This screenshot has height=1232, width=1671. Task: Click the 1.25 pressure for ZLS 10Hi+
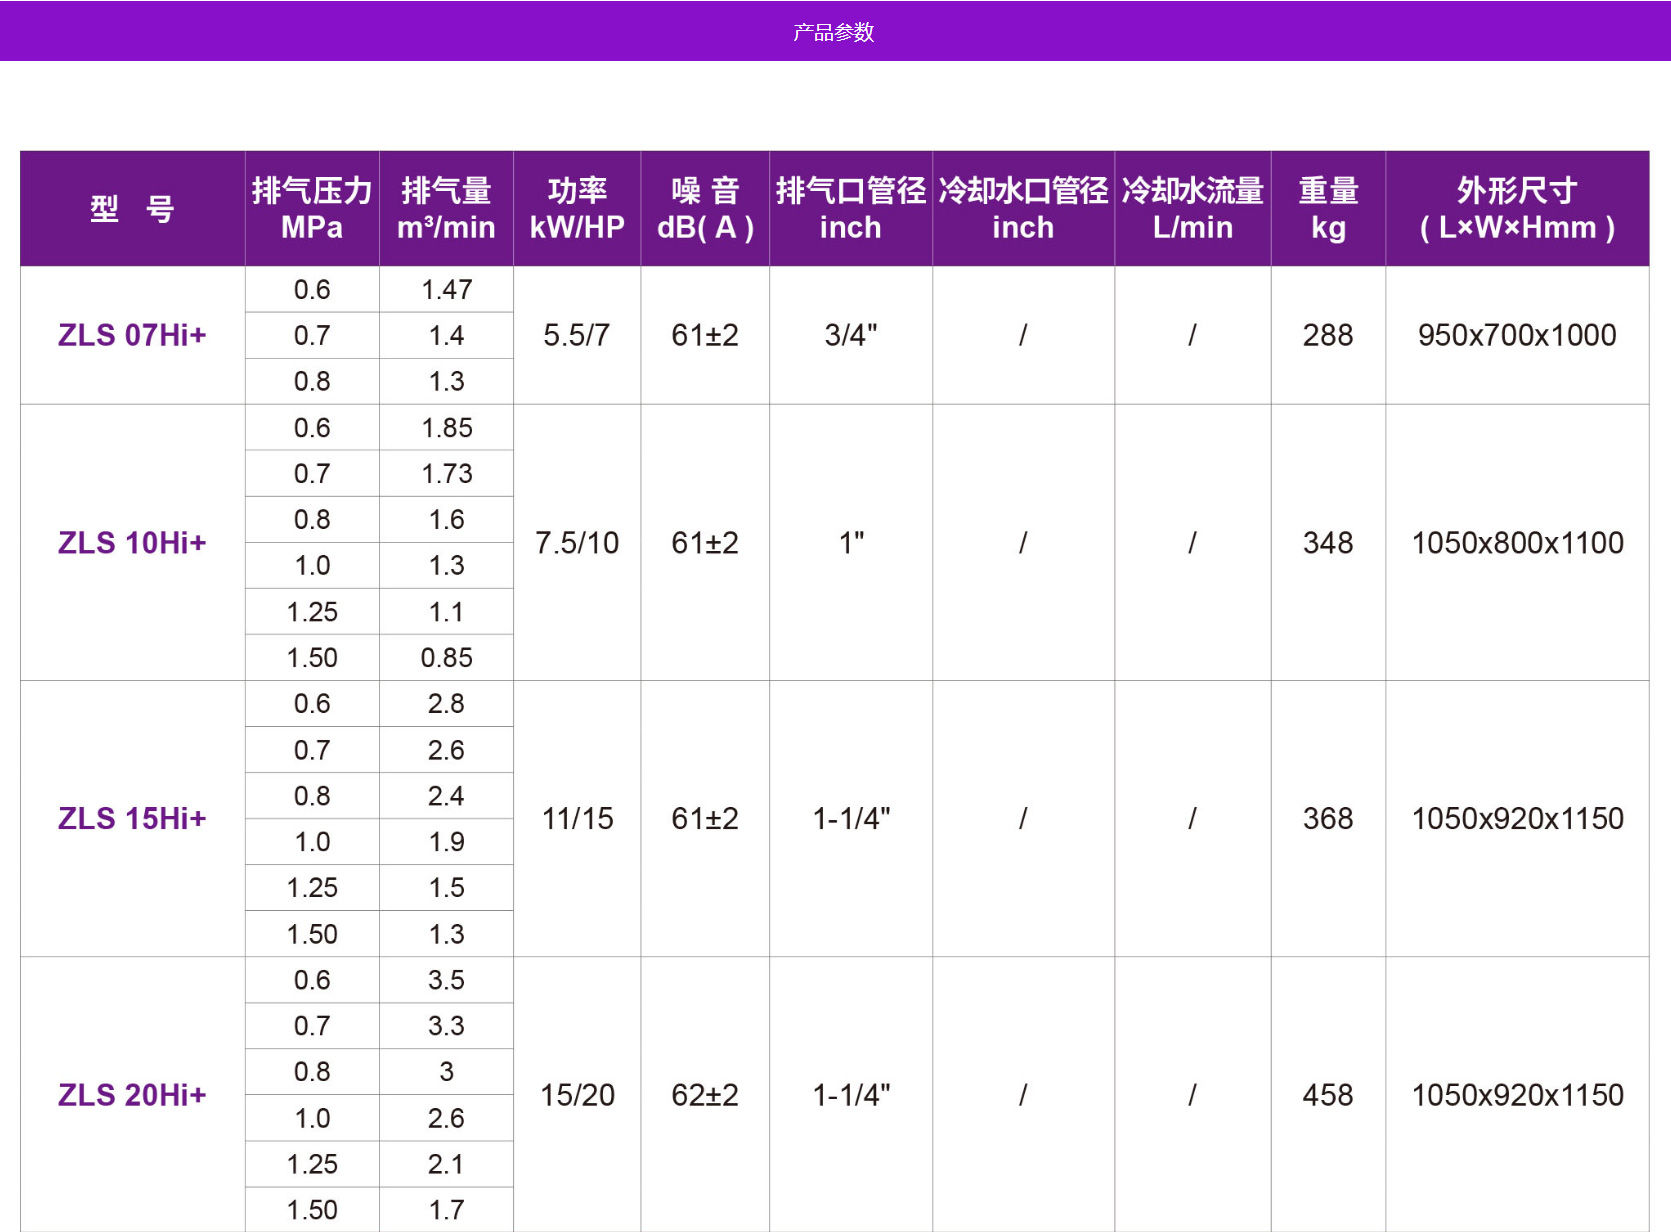tap(312, 612)
